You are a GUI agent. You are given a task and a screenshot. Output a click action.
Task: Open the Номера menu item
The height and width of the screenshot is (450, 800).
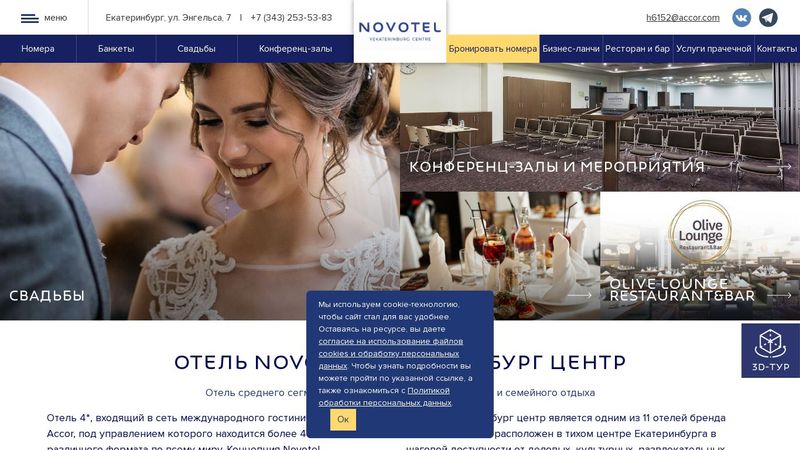38,49
